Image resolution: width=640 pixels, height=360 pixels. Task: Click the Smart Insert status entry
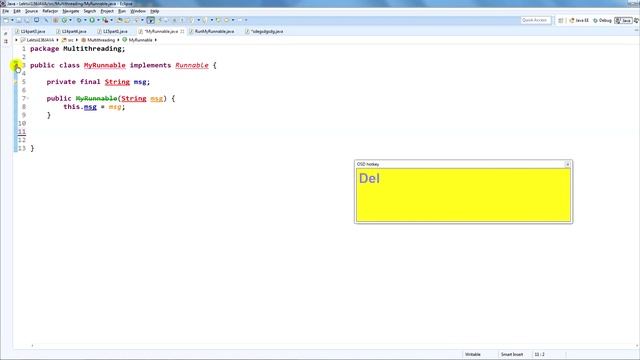coord(512,354)
